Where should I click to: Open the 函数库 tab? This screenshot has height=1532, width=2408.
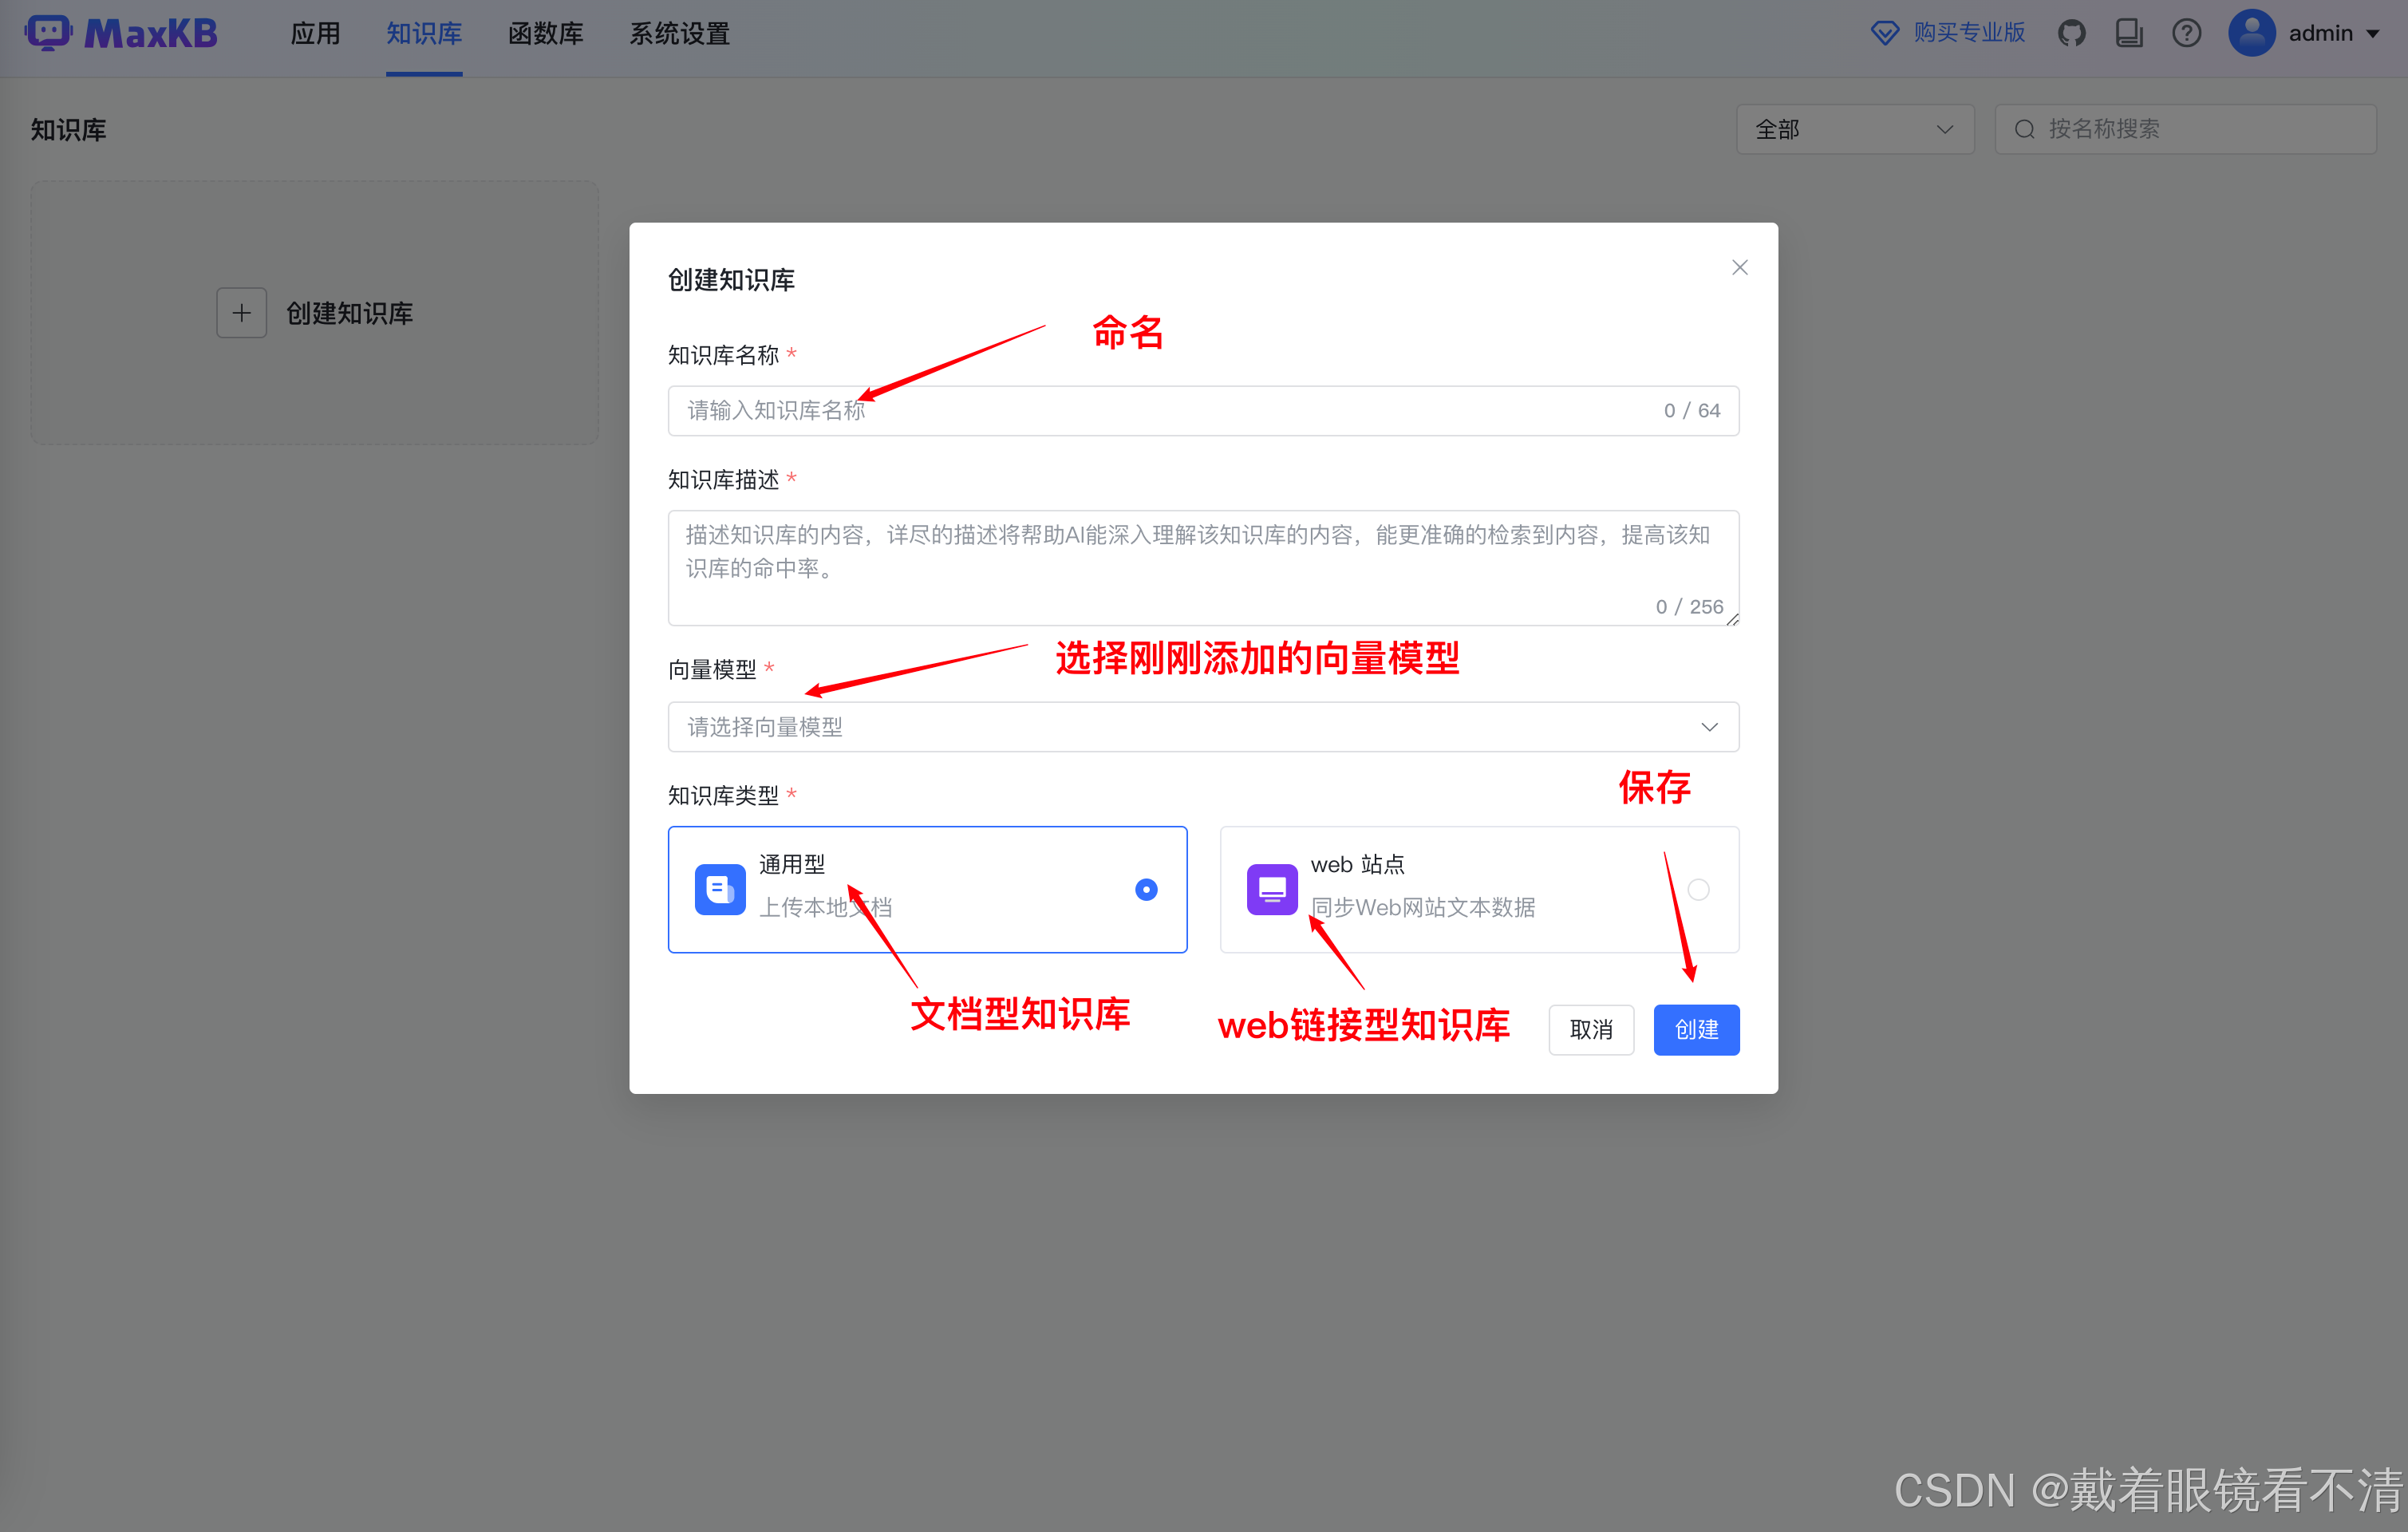coord(545,34)
